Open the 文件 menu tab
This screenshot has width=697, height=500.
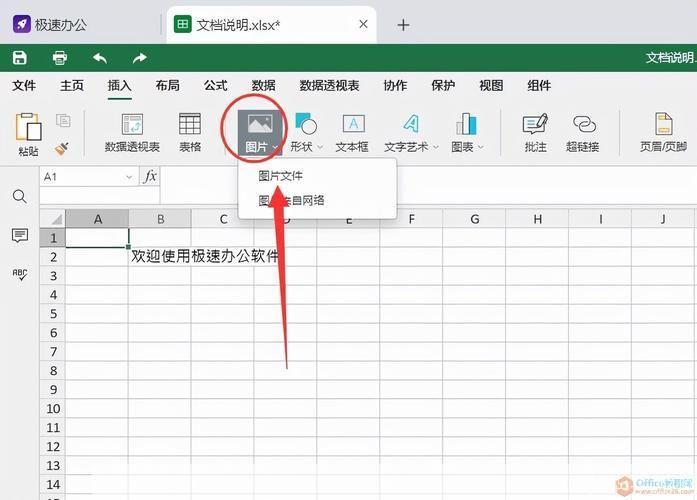click(24, 85)
